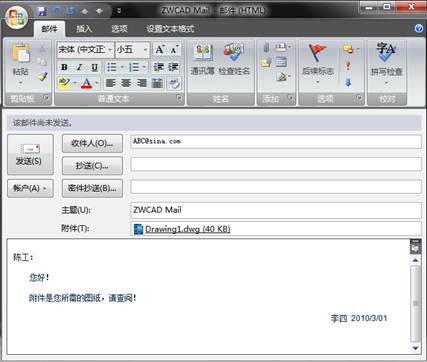Switch to the 插入 ribbon tab

tap(84, 29)
